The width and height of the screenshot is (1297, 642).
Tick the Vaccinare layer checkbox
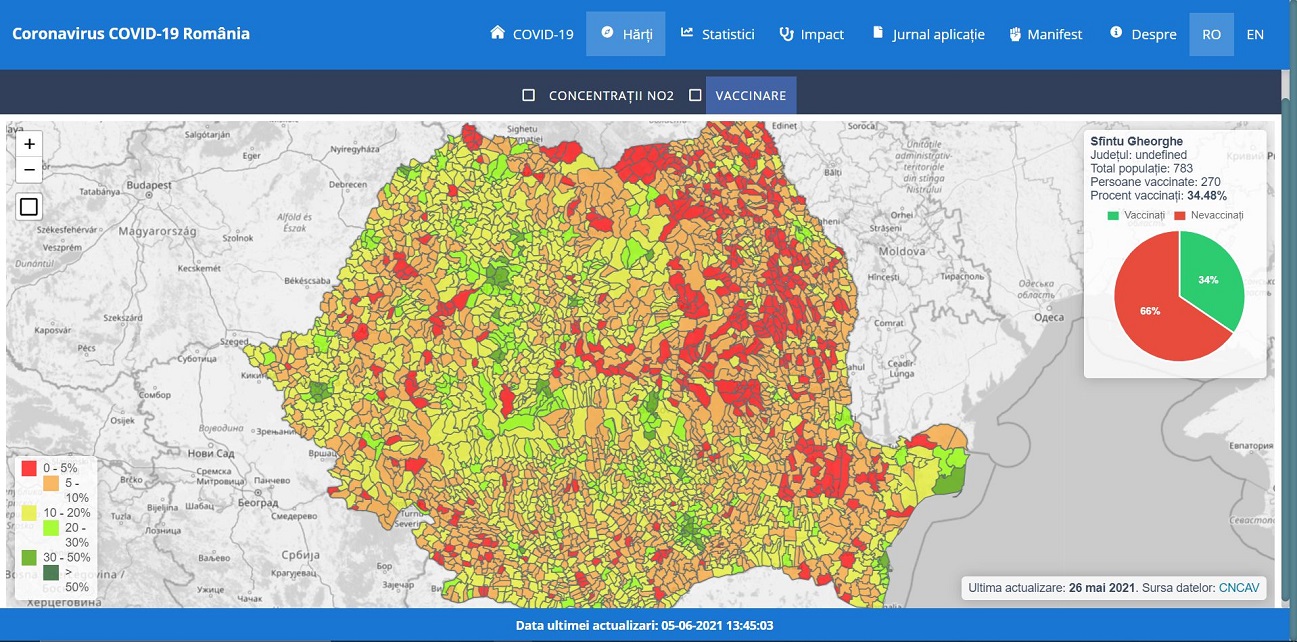tap(695, 96)
